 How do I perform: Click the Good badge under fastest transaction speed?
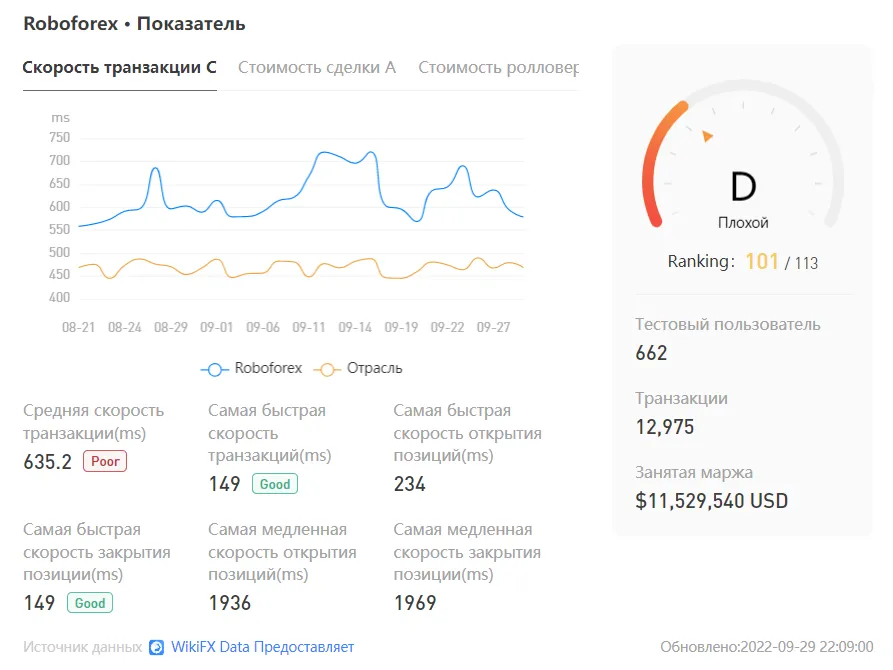275,484
